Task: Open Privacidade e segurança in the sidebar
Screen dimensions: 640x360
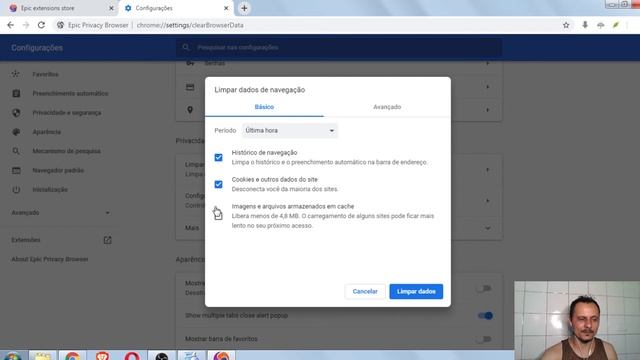Action: [x=67, y=113]
